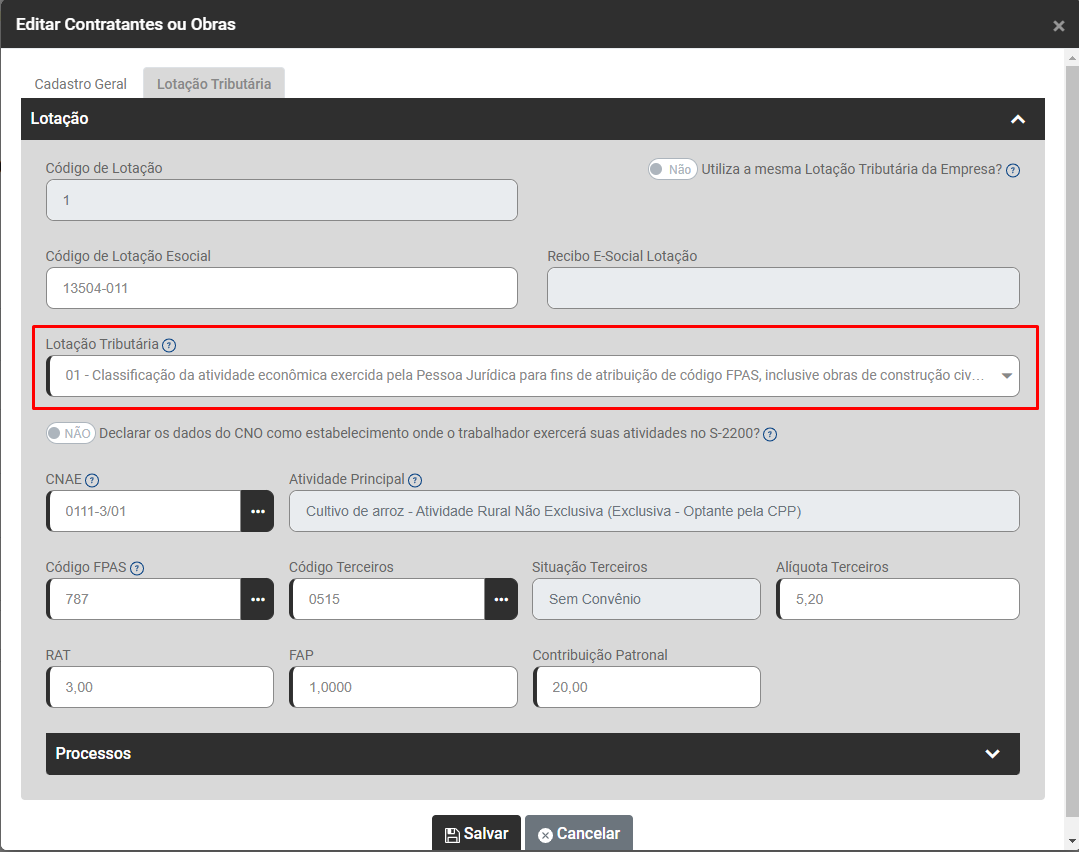Open CNAE lookup ellipsis button
Viewport: 1079px width, 852px height.
257,511
